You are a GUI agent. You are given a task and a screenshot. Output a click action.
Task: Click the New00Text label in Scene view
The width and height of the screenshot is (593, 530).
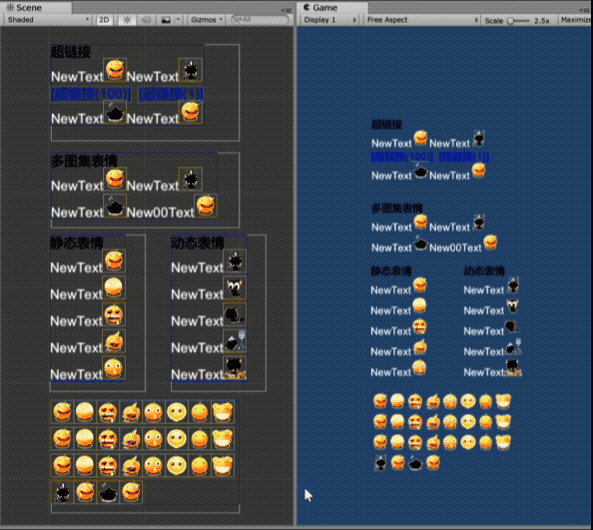[160, 213]
